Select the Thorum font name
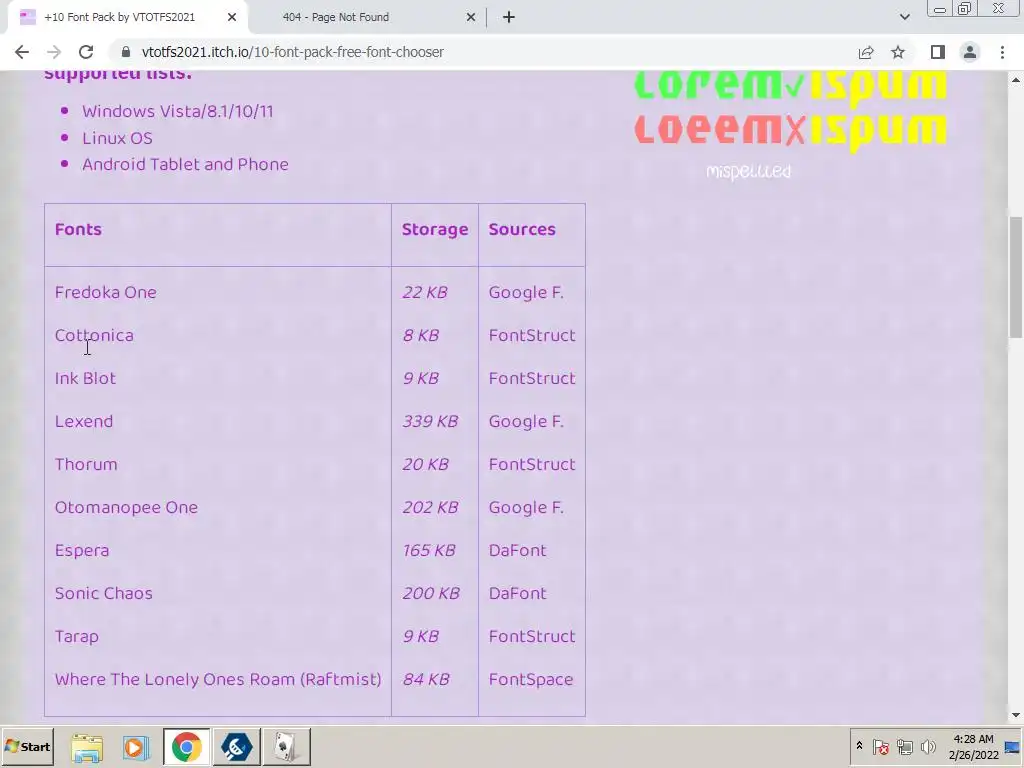This screenshot has width=1024, height=768. pos(86,464)
